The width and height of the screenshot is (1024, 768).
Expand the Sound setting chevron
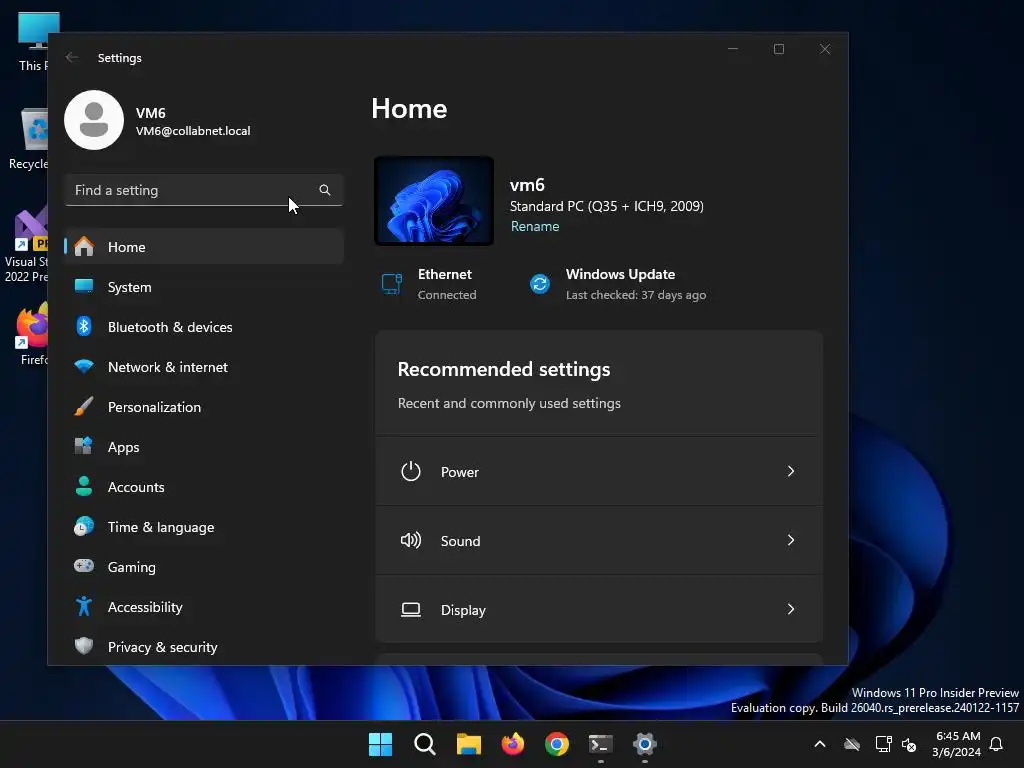pyautogui.click(x=791, y=540)
